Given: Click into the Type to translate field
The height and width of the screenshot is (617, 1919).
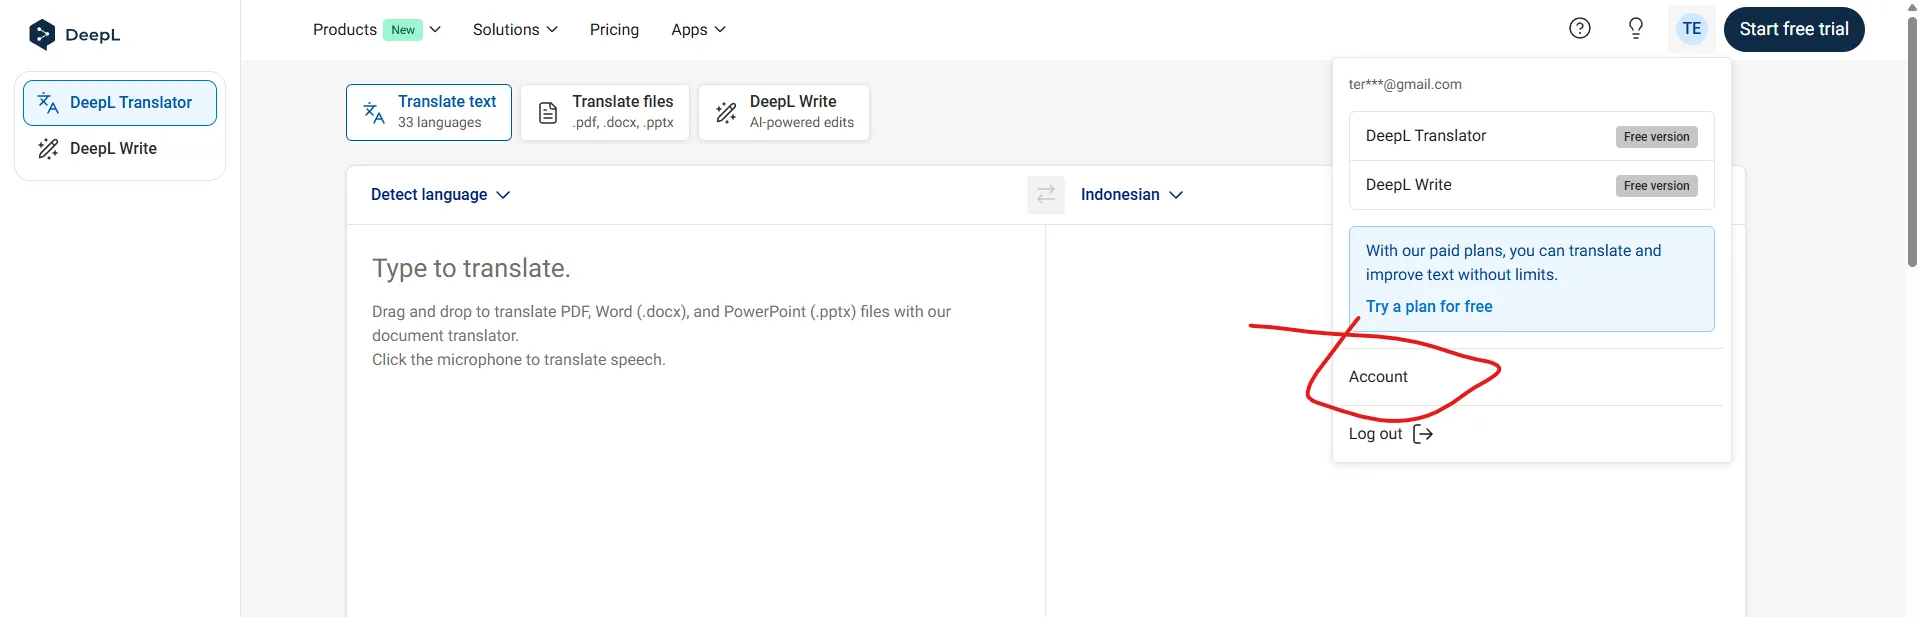Looking at the screenshot, I should (695, 450).
